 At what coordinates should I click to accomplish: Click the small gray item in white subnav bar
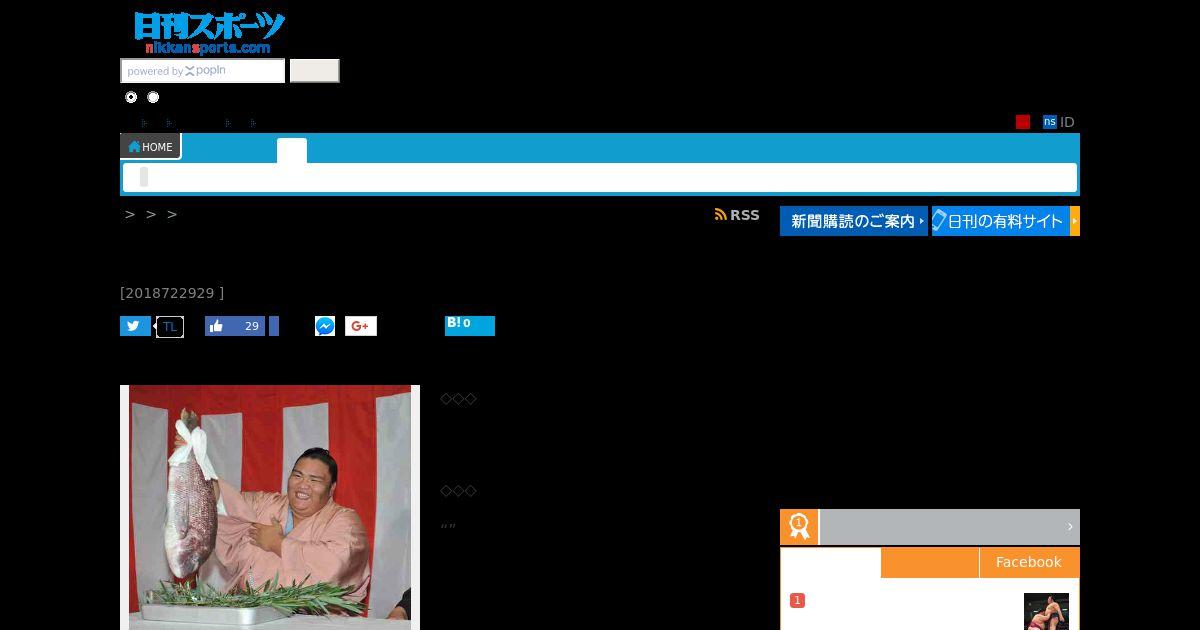pyautogui.click(x=144, y=177)
